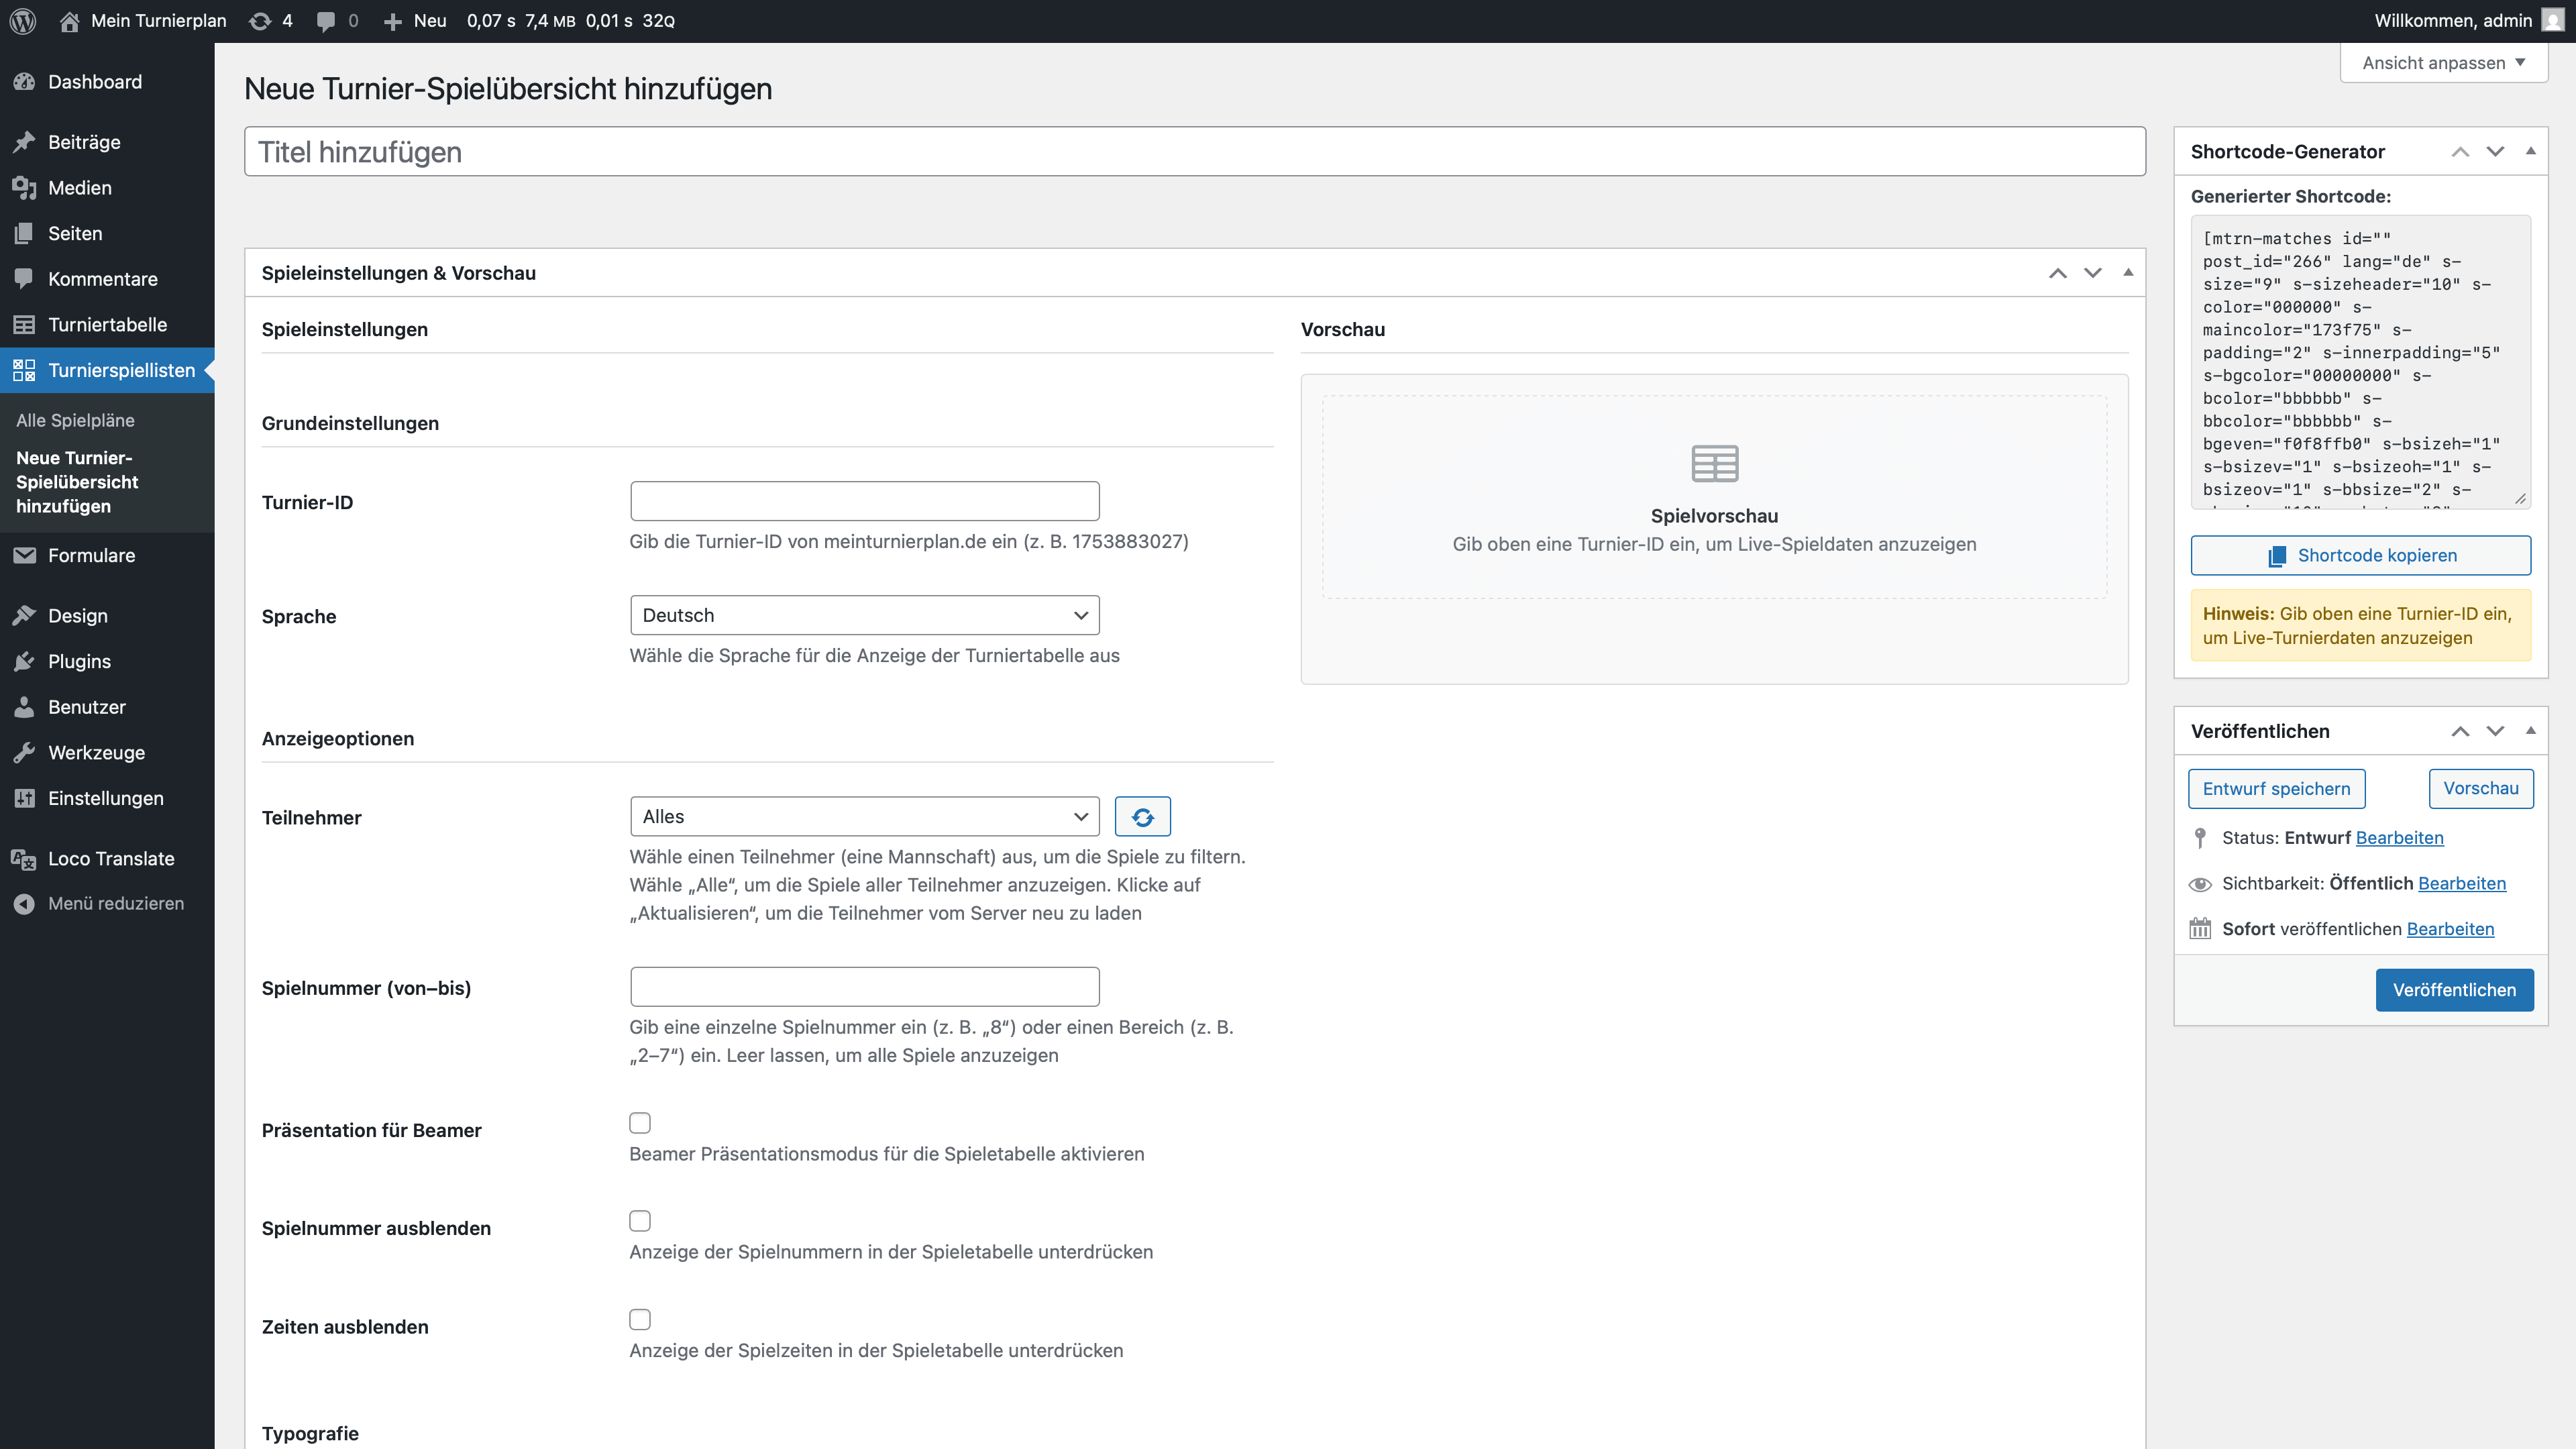Viewport: 2576px width, 1449px height.
Task: Open the Neu menu in admin bar
Action: click(416, 21)
